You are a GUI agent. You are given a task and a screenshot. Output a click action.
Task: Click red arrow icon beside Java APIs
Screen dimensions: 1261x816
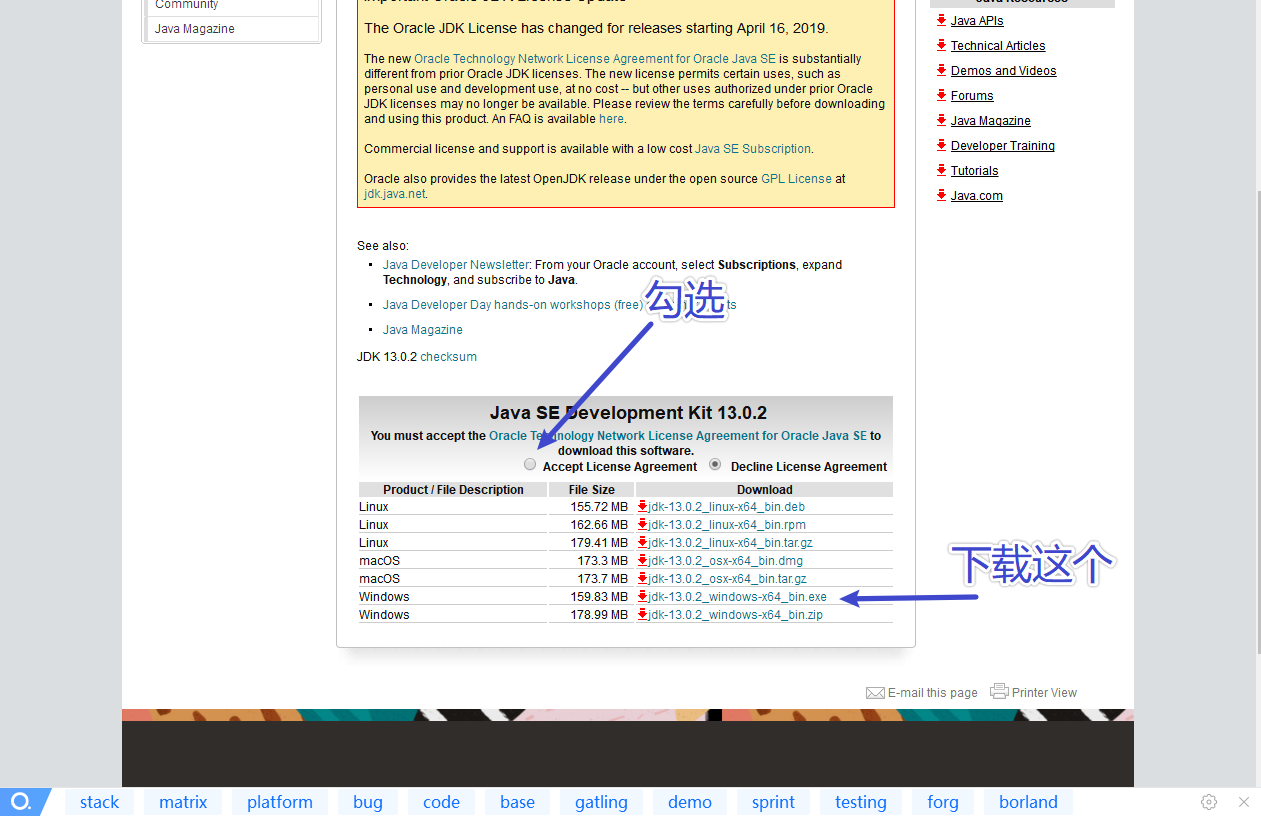tap(941, 20)
